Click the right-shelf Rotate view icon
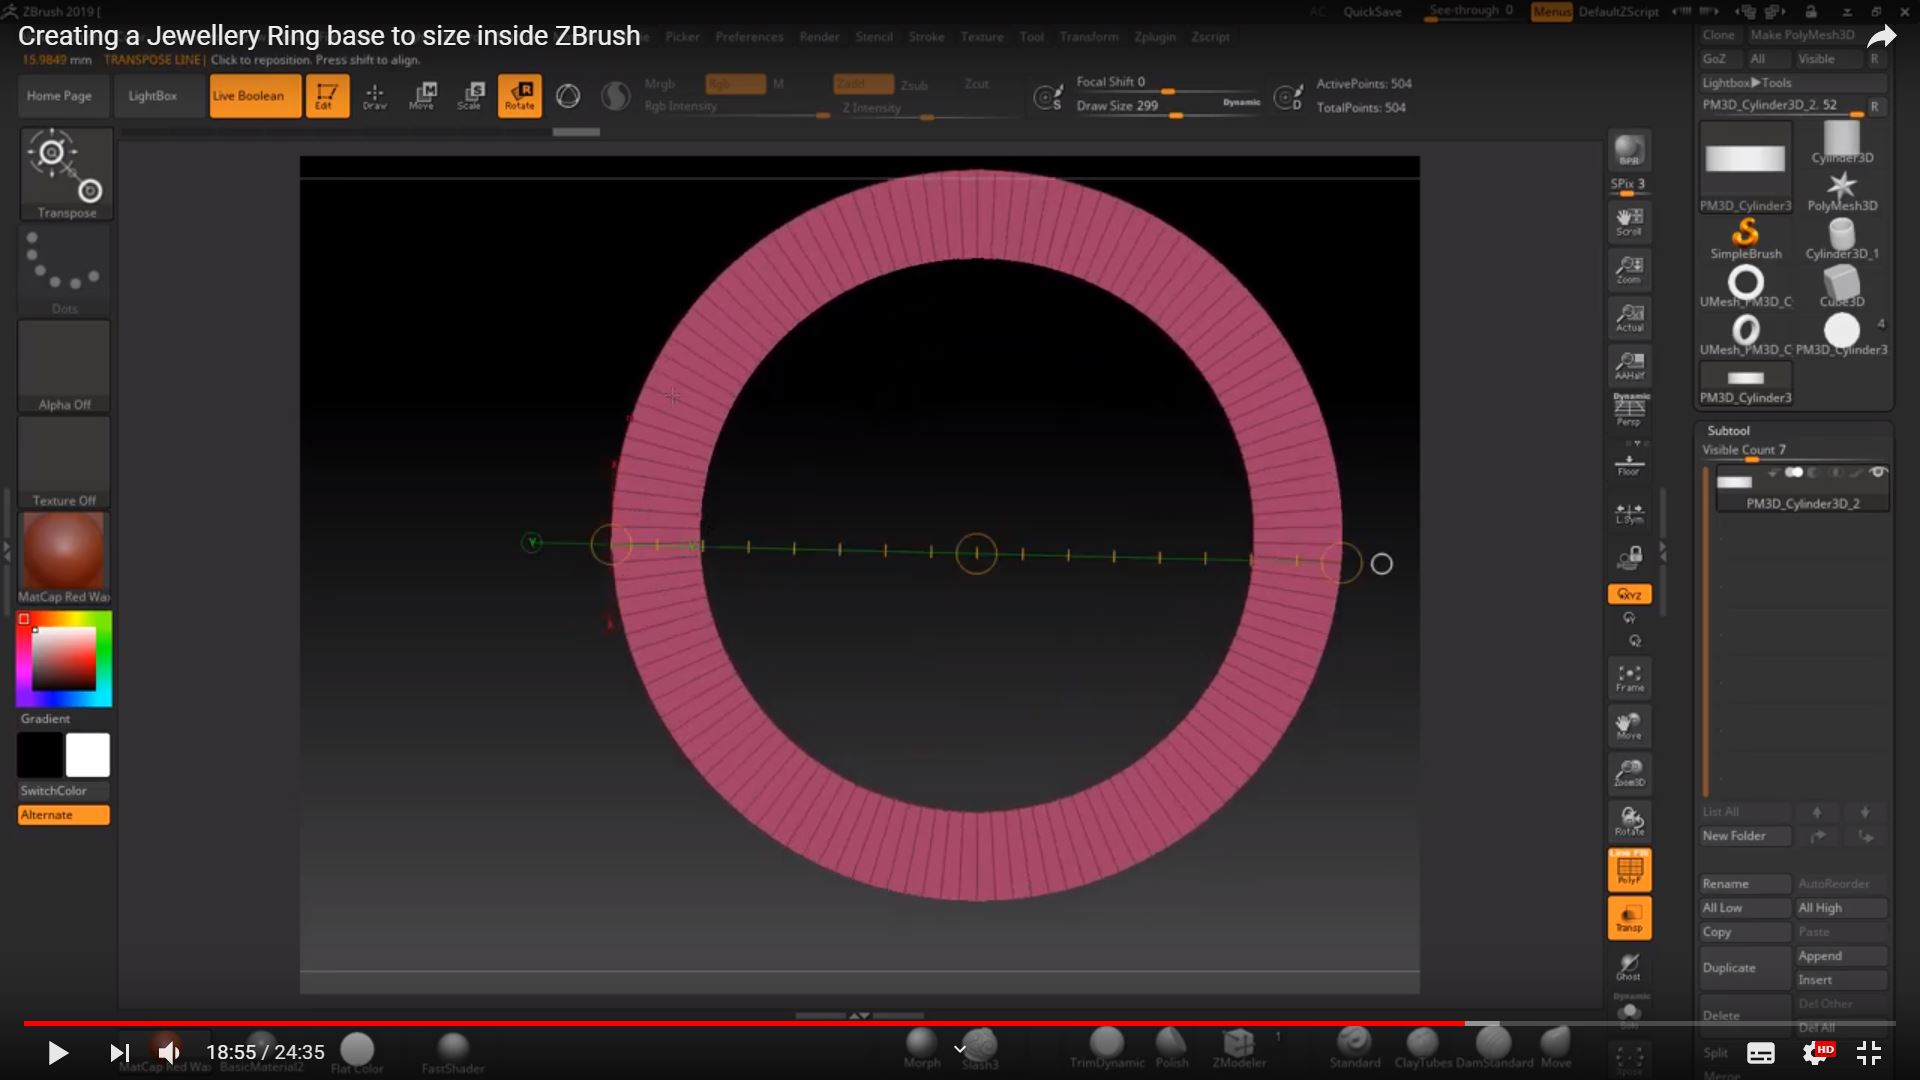 1629,821
